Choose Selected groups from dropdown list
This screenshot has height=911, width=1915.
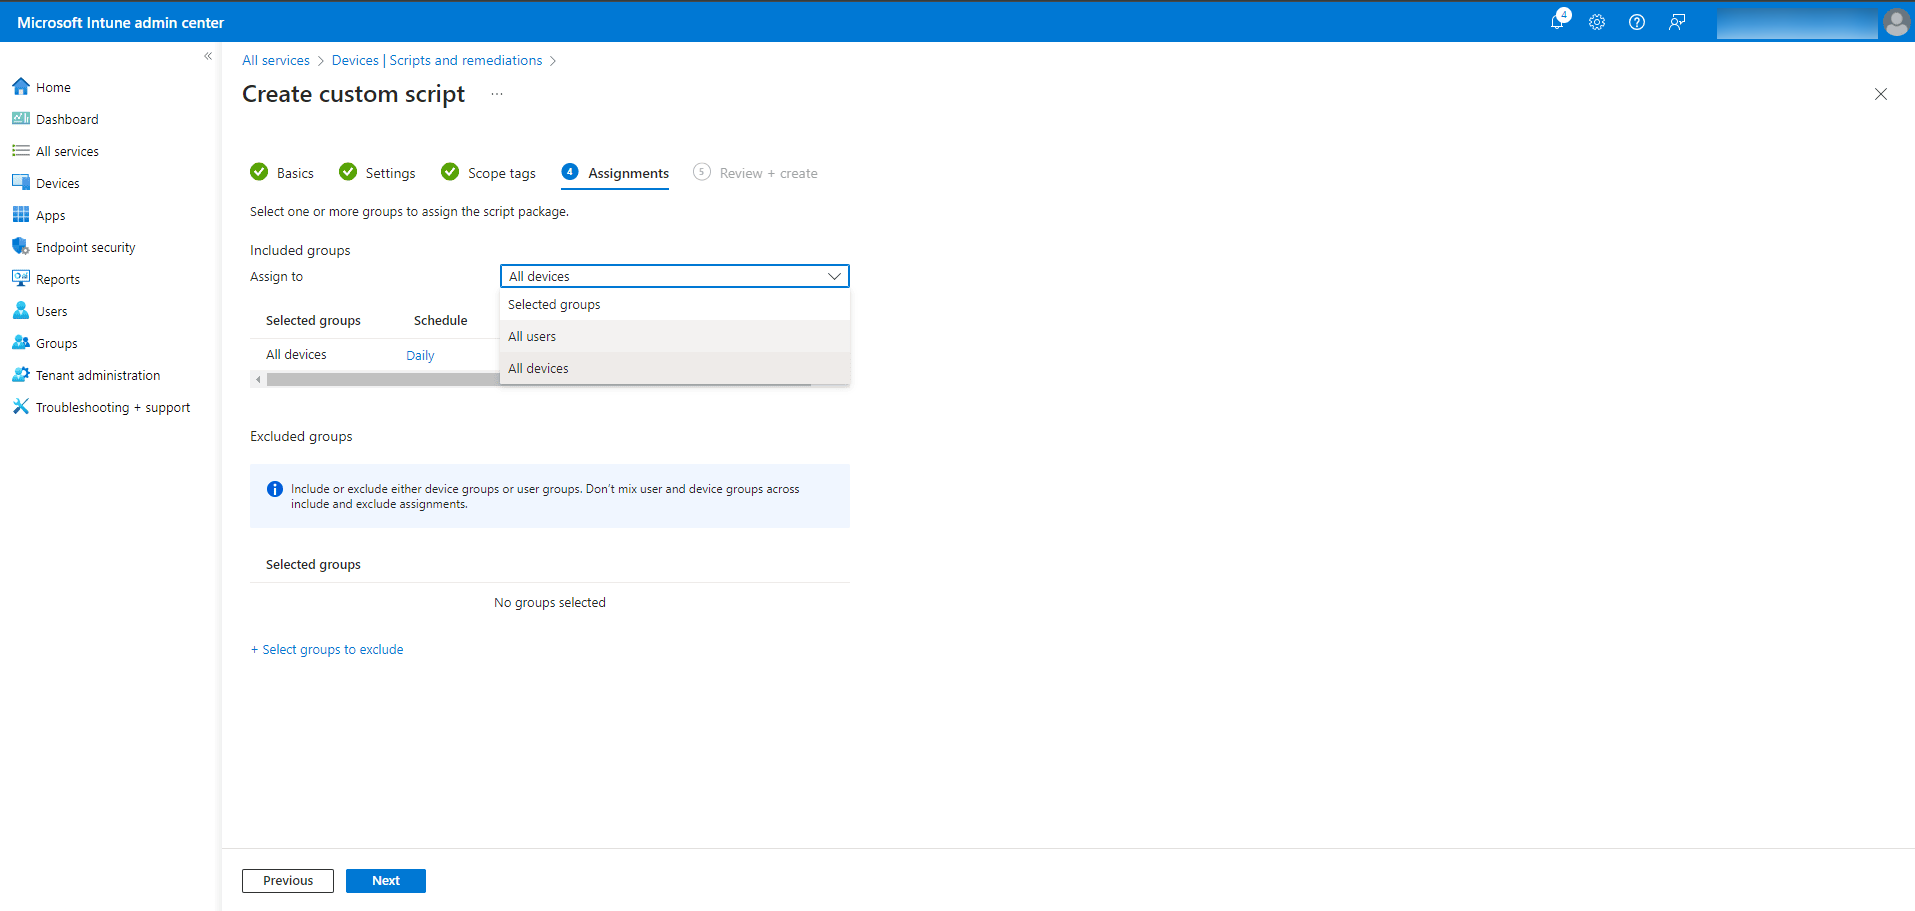675,304
